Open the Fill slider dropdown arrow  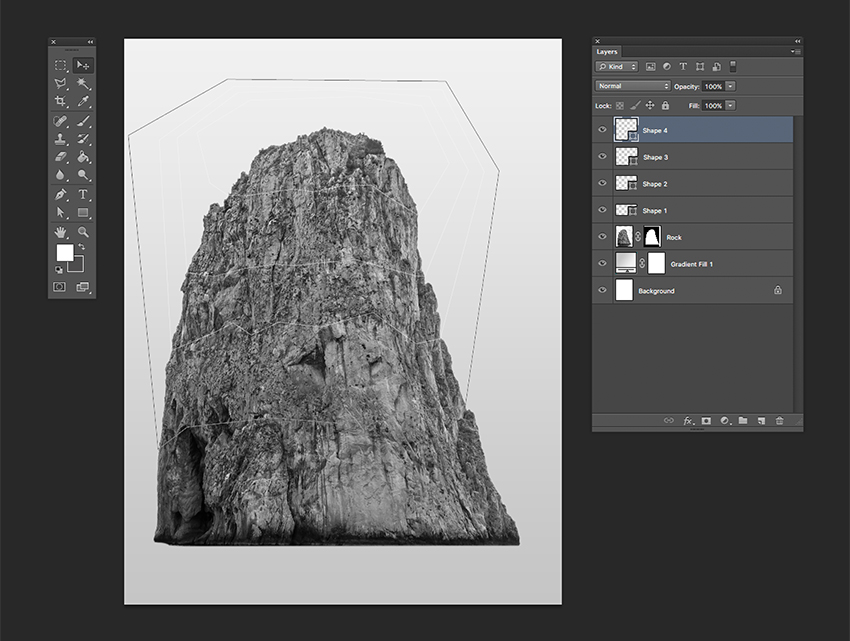coord(731,105)
